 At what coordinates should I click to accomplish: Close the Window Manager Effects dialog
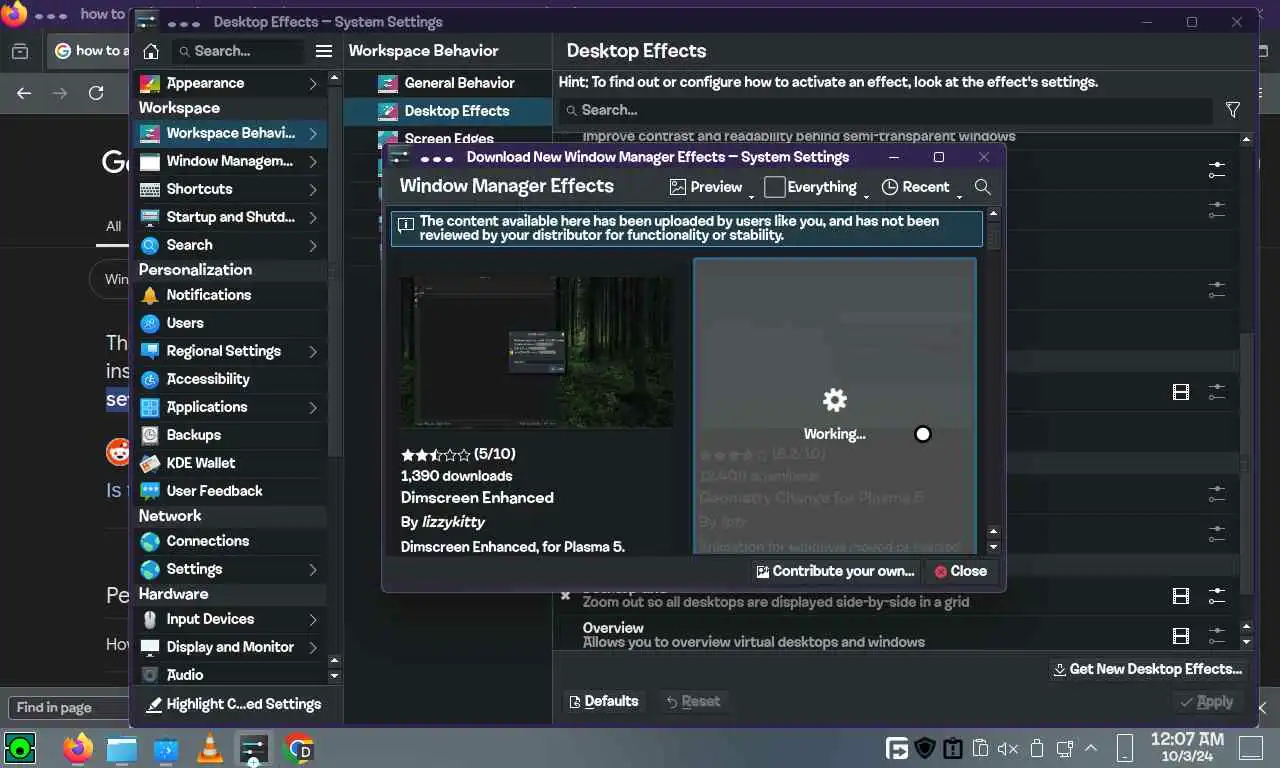point(960,571)
